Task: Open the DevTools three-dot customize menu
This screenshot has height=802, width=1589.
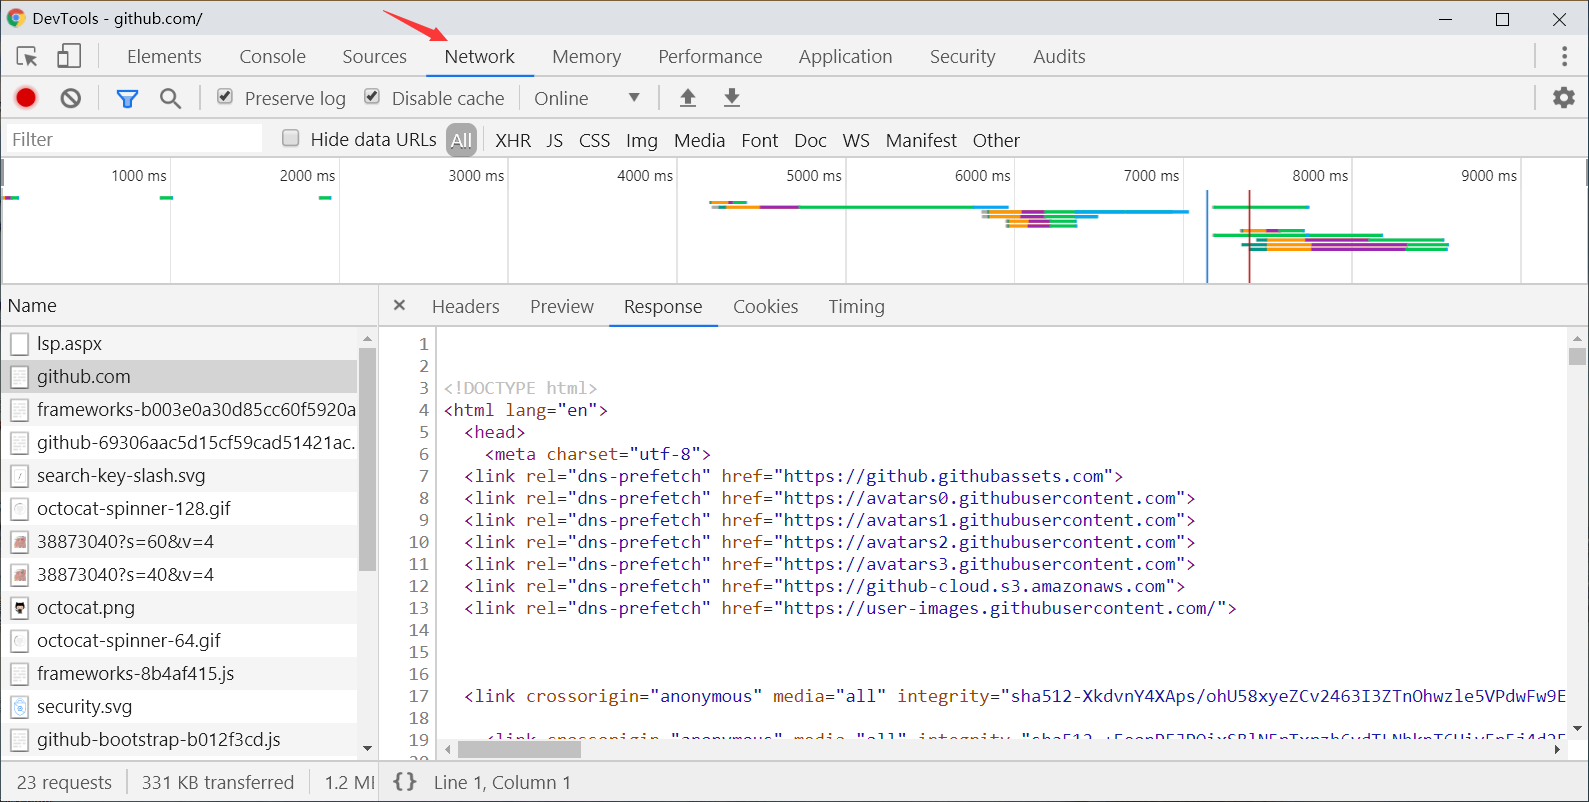Action: 1564,56
